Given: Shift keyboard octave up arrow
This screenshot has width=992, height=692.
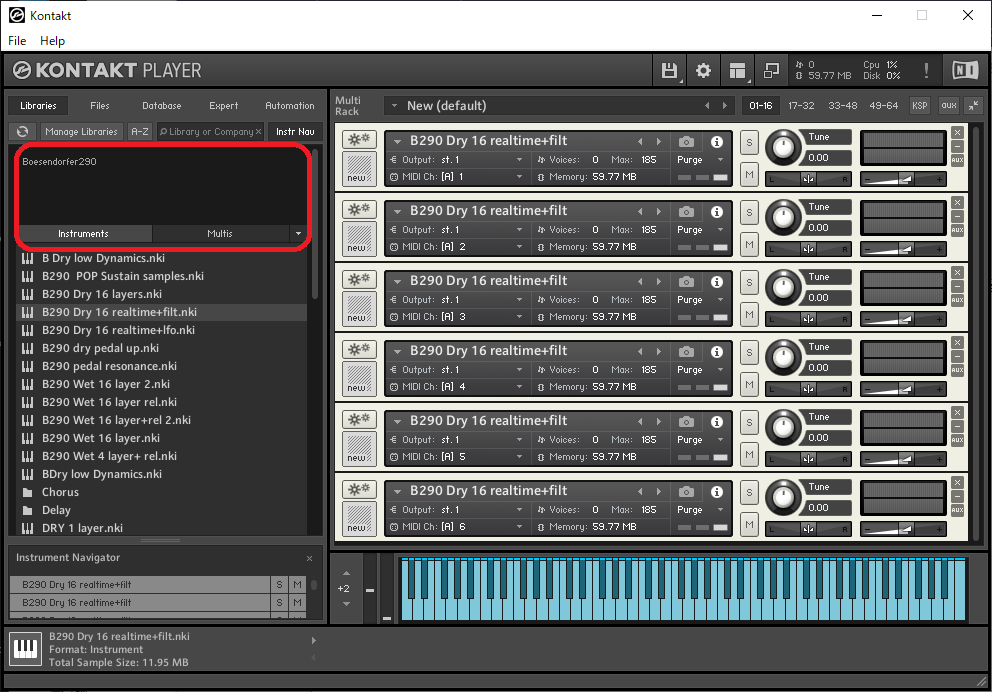Looking at the screenshot, I should point(346,573).
